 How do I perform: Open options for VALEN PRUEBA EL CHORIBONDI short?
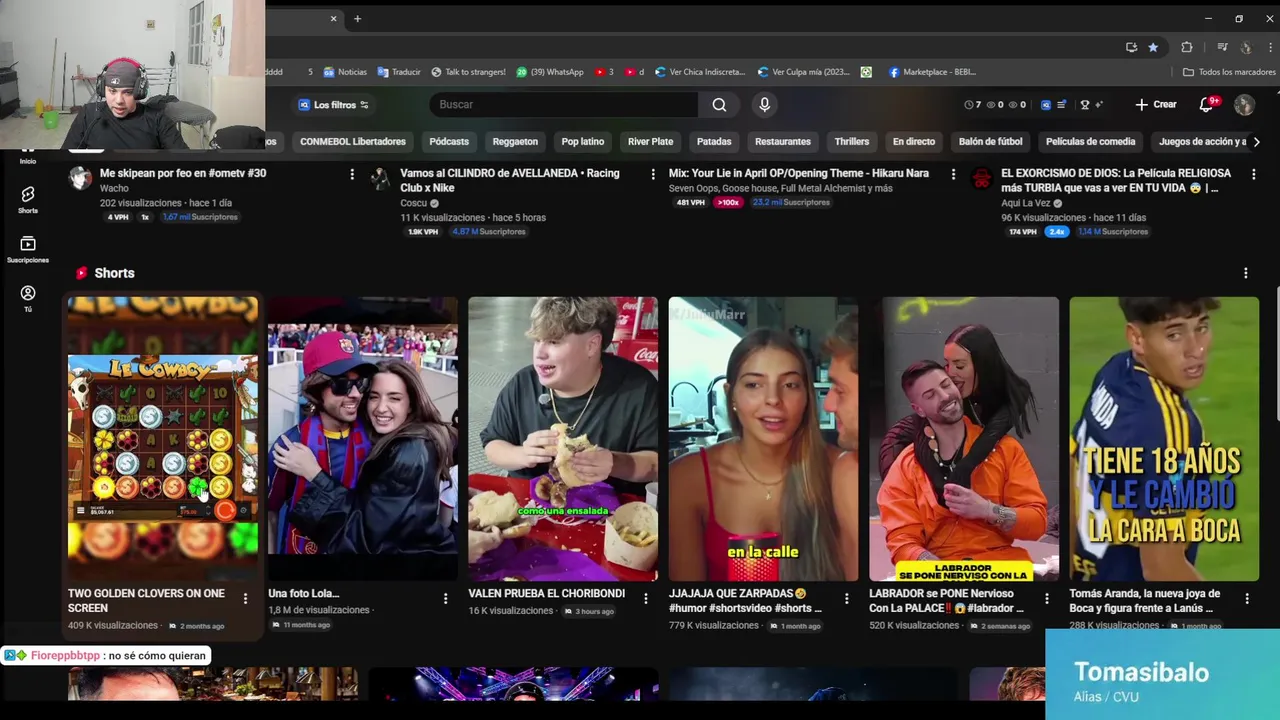[646, 599]
